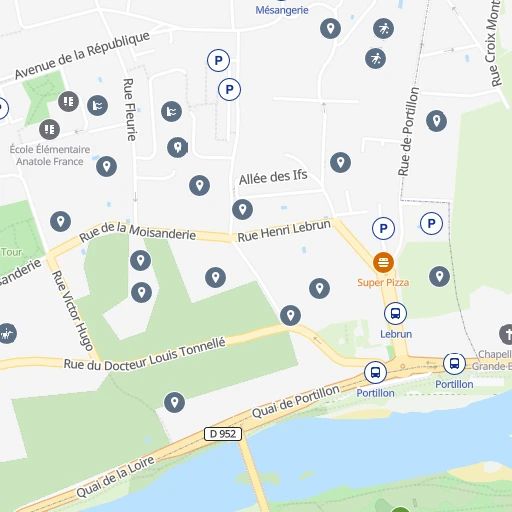The height and width of the screenshot is (512, 512).
Task: Select the topmost parking icon near Avenue de la République
Action: click(x=218, y=60)
